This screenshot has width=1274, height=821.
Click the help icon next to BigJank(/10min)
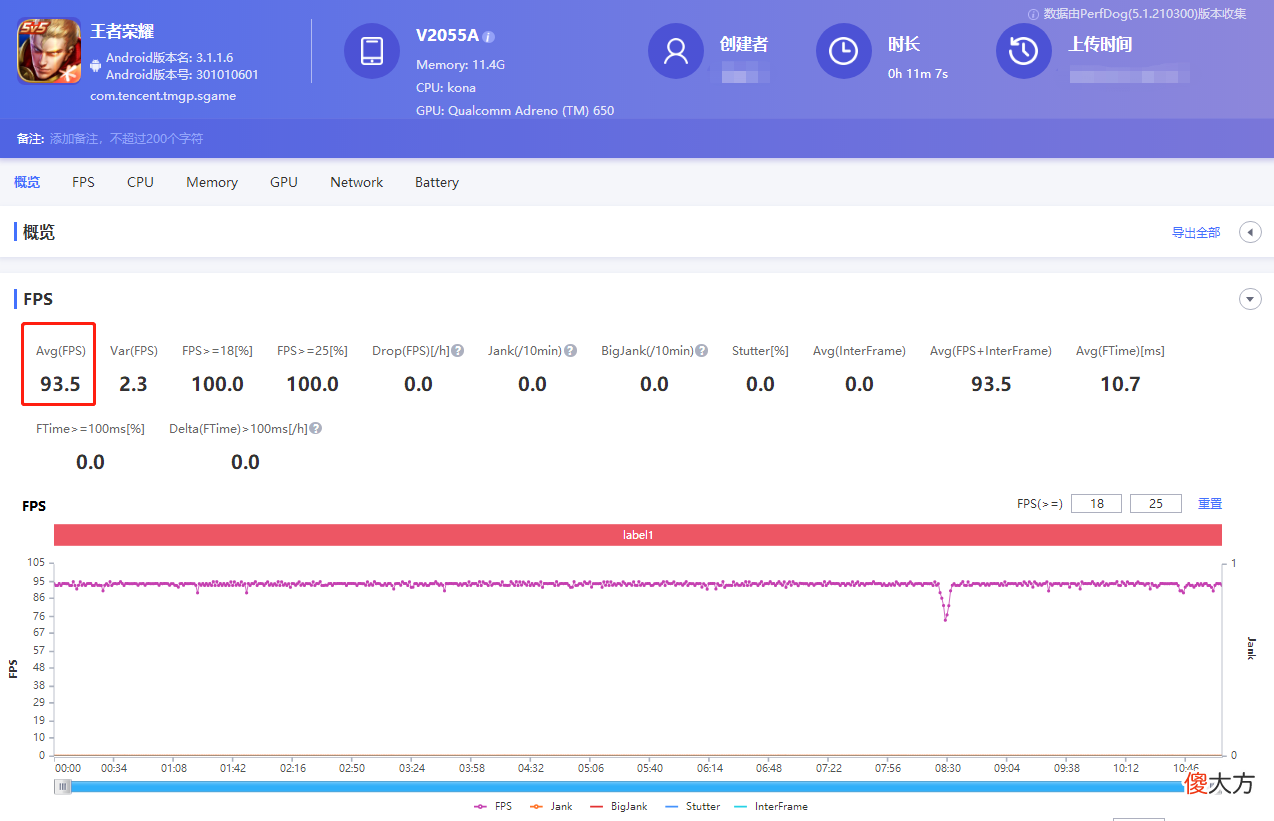point(702,351)
